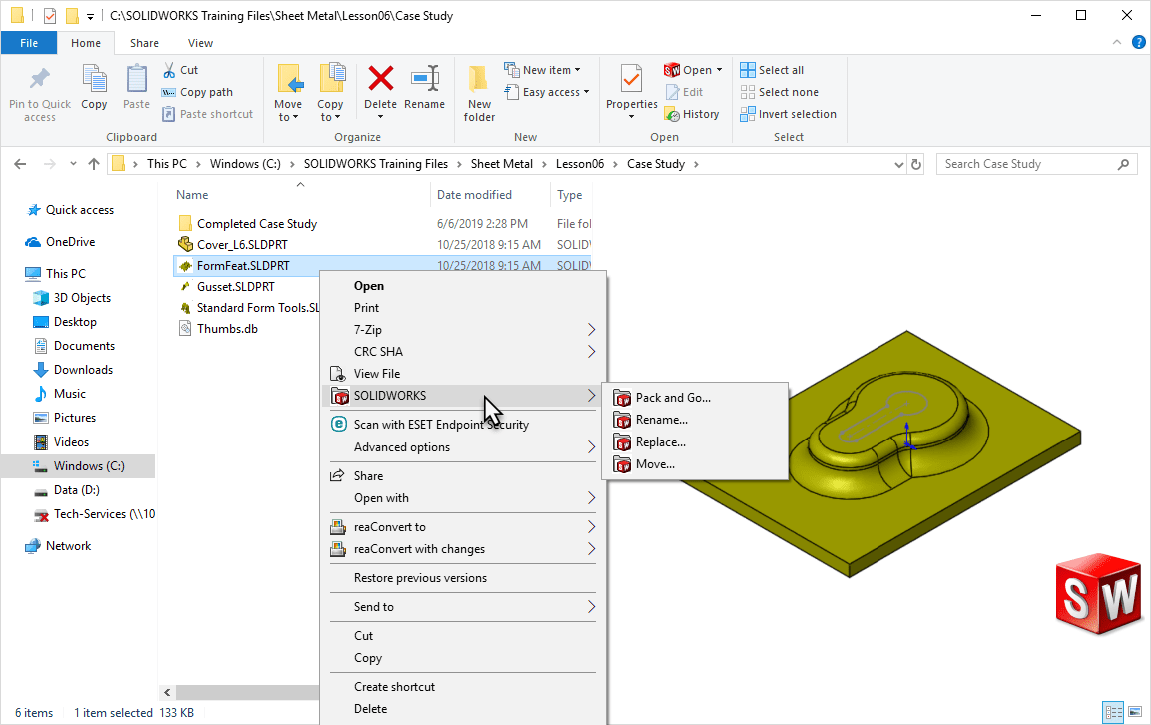Click Select none in the ribbon
The height and width of the screenshot is (725, 1151).
780,92
